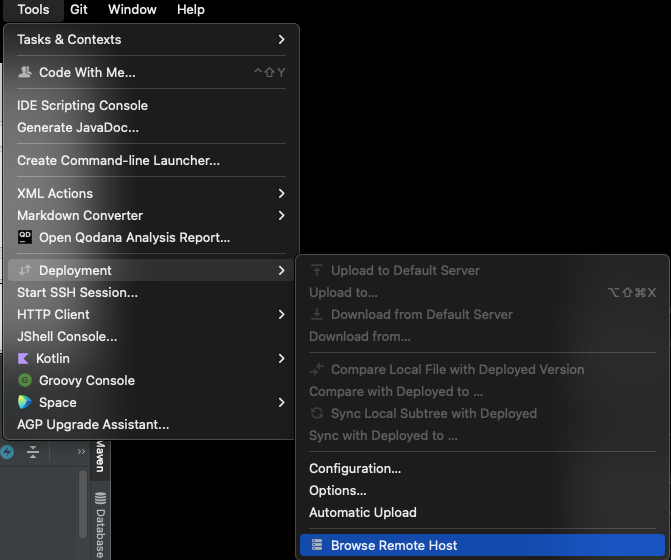Click the Code With Me people icon
Image resolution: width=671 pixels, height=560 pixels.
[25, 72]
